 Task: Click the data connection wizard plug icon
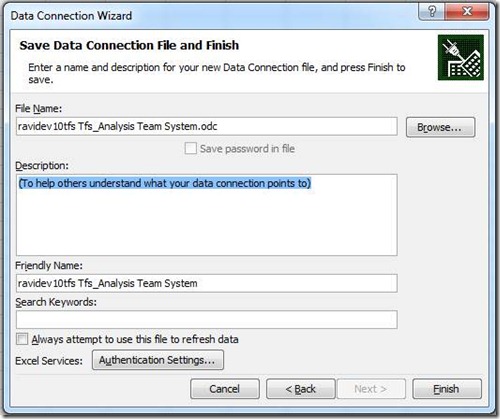461,58
